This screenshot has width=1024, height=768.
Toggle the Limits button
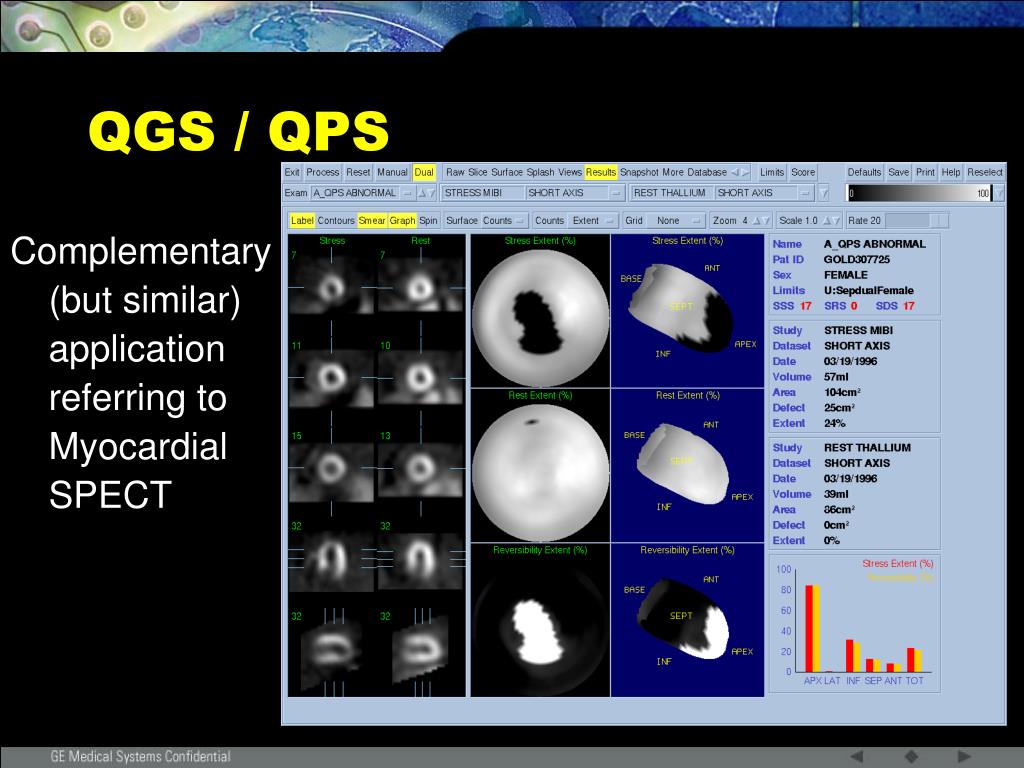tap(772, 172)
